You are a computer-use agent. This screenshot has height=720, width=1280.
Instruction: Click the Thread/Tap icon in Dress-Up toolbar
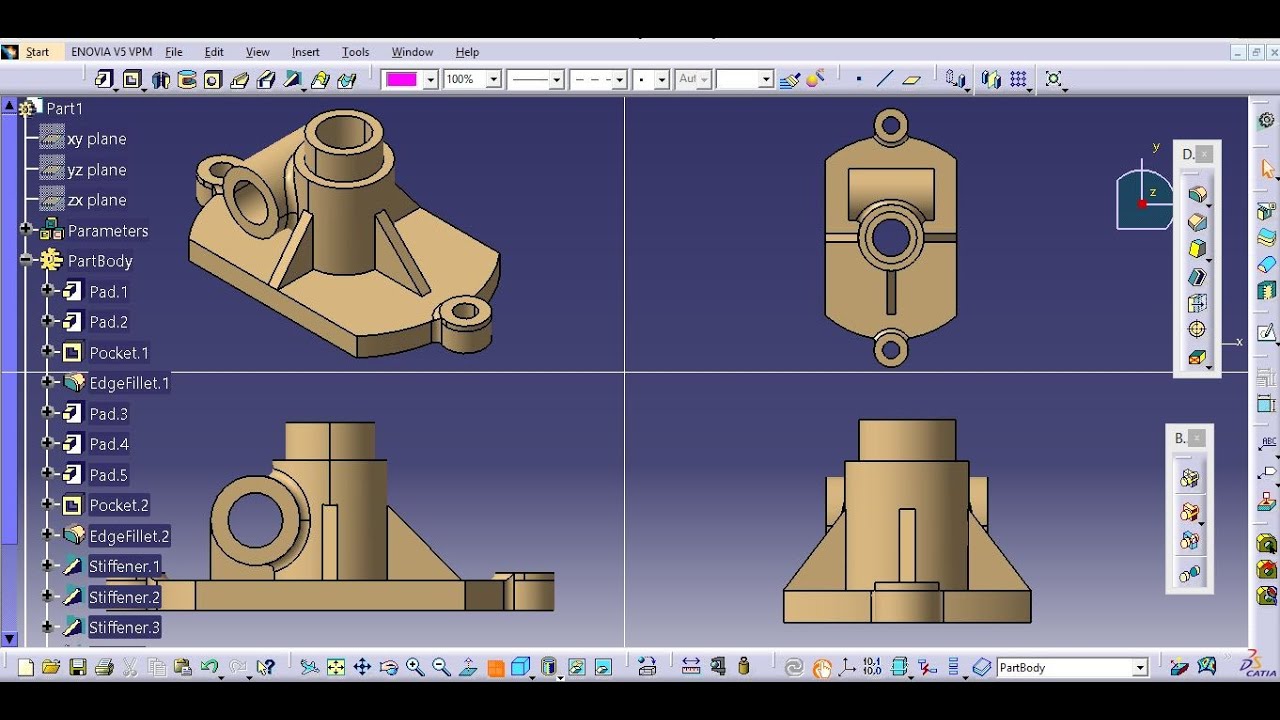(1197, 329)
